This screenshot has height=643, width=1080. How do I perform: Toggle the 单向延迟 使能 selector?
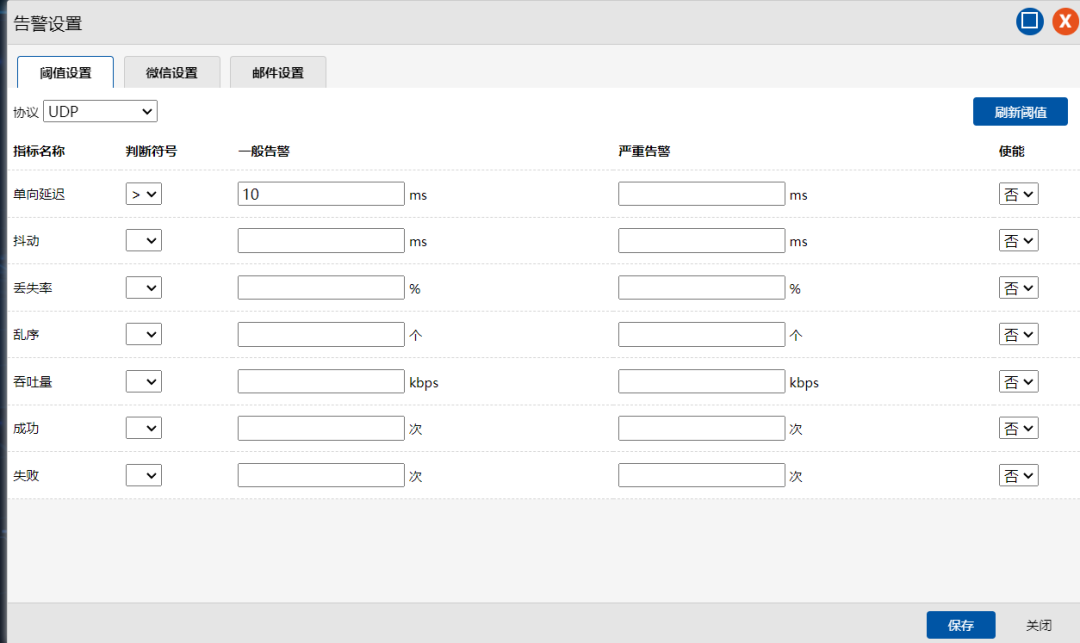pos(1018,194)
